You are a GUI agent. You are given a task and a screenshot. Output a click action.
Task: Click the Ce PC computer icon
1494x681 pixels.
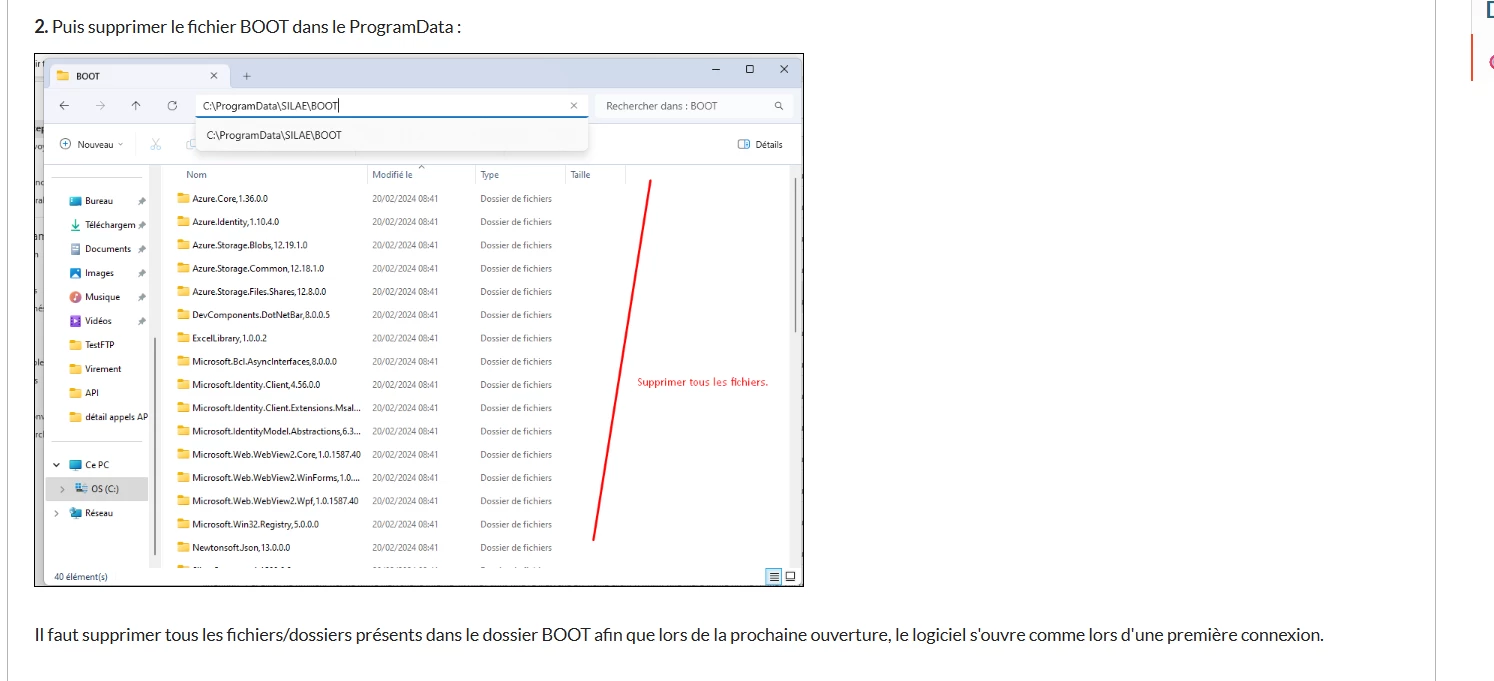pos(75,465)
